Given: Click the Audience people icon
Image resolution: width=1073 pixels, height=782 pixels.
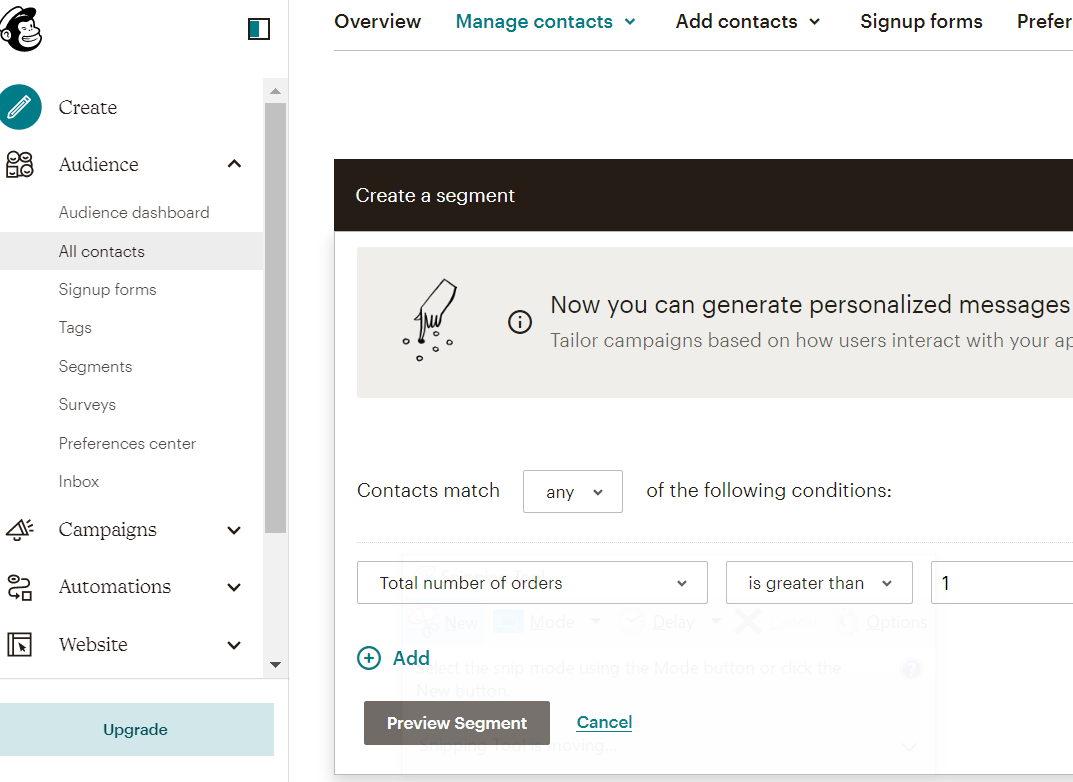Looking at the screenshot, I should click(x=20, y=164).
